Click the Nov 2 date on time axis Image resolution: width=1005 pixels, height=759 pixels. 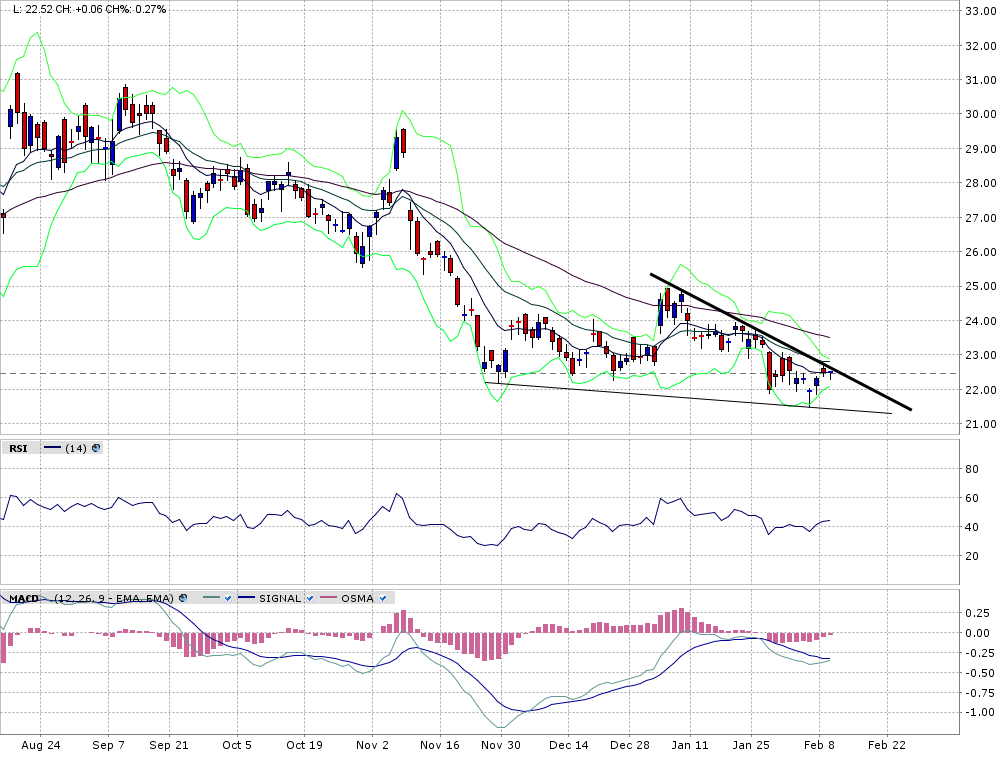click(x=372, y=745)
